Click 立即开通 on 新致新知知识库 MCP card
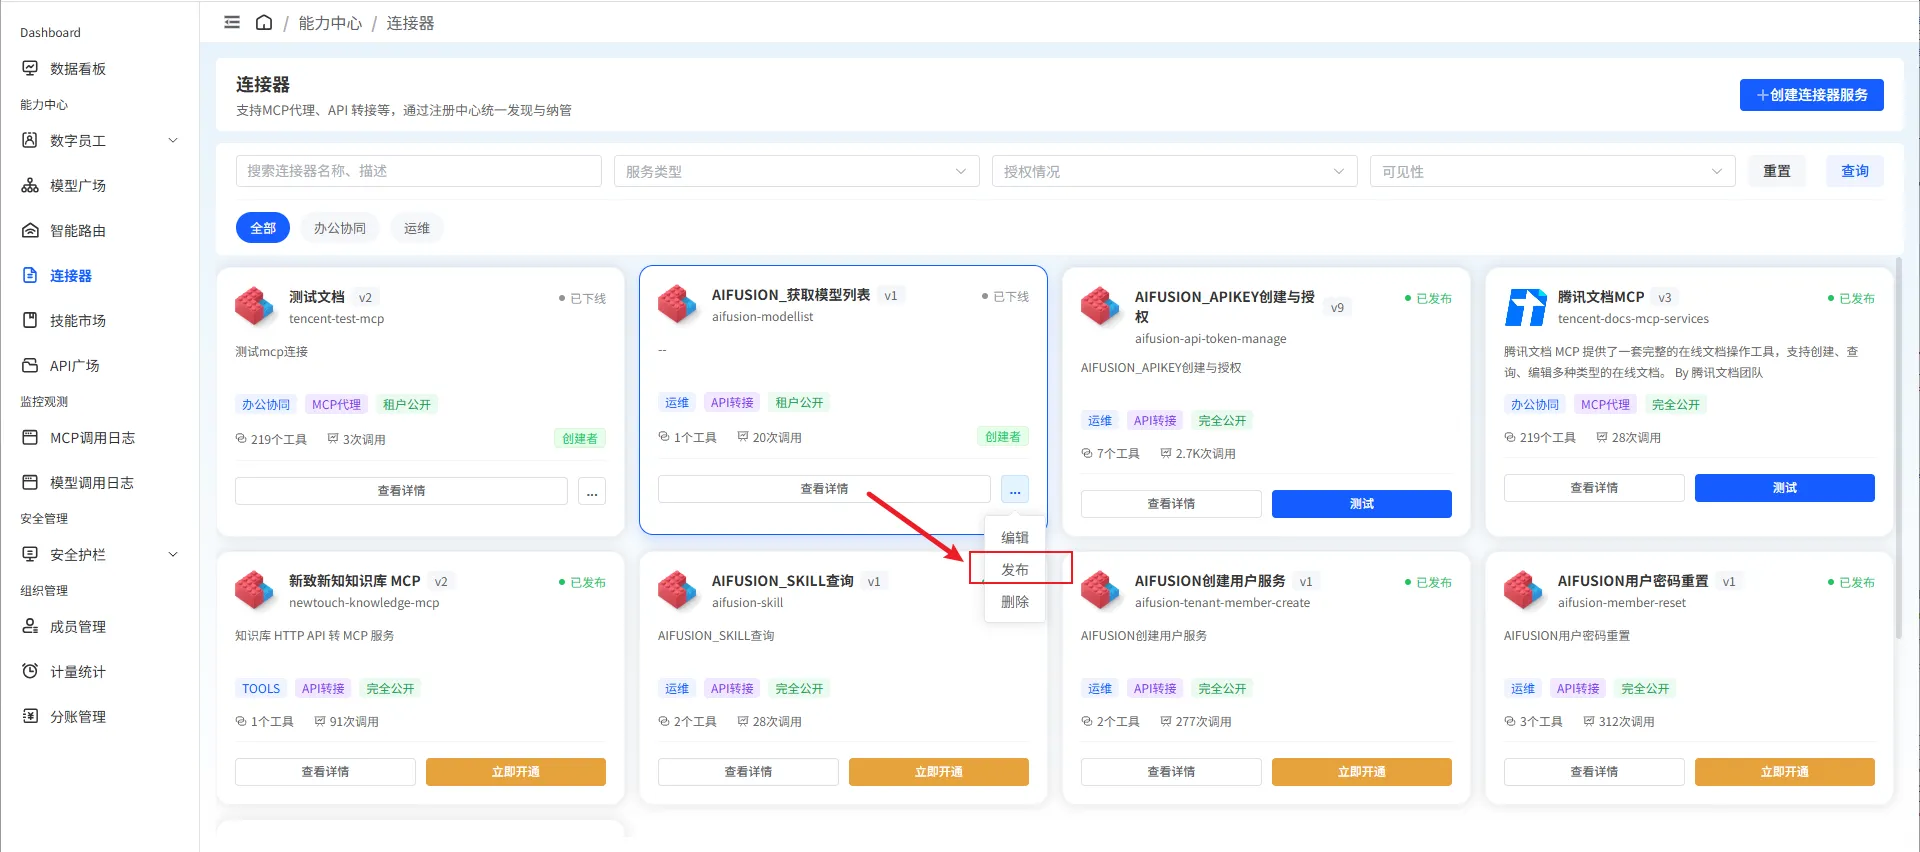Screen dimensions: 1920x852 (516, 772)
